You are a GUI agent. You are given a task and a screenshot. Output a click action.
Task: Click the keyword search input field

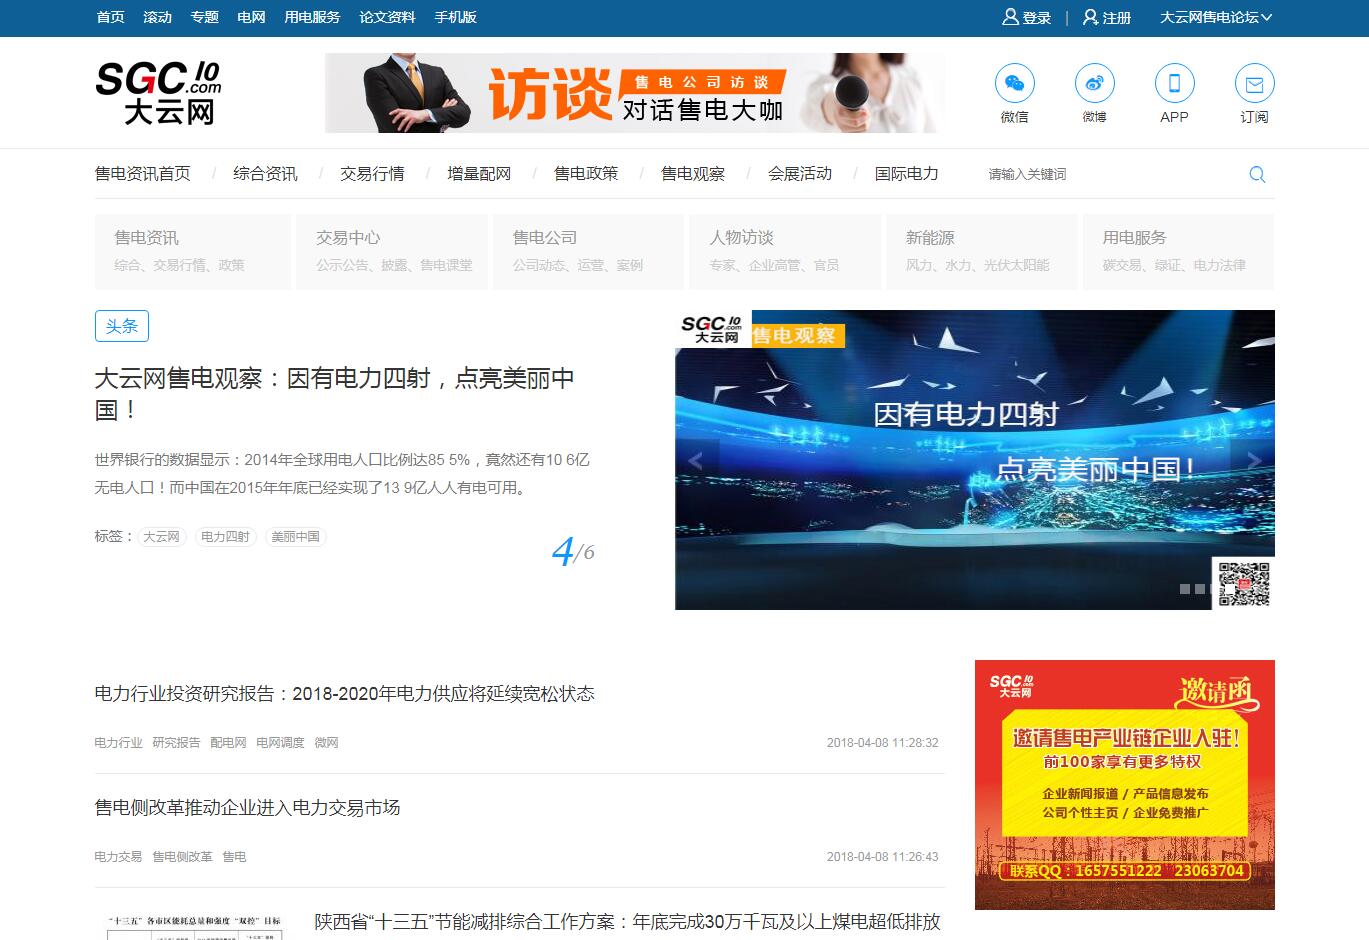[x=1110, y=174]
